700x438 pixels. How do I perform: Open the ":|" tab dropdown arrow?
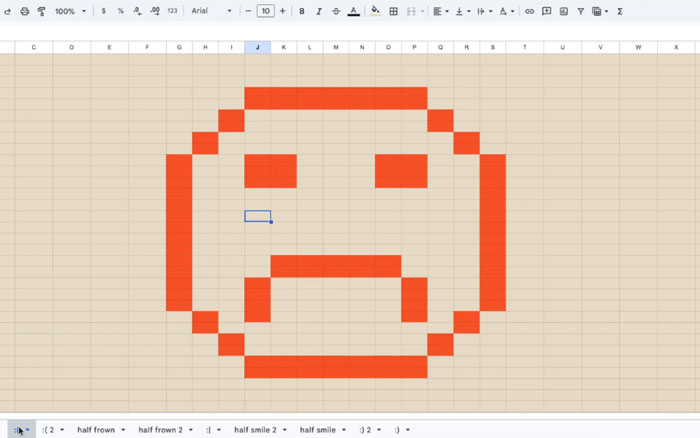pyautogui.click(x=219, y=430)
